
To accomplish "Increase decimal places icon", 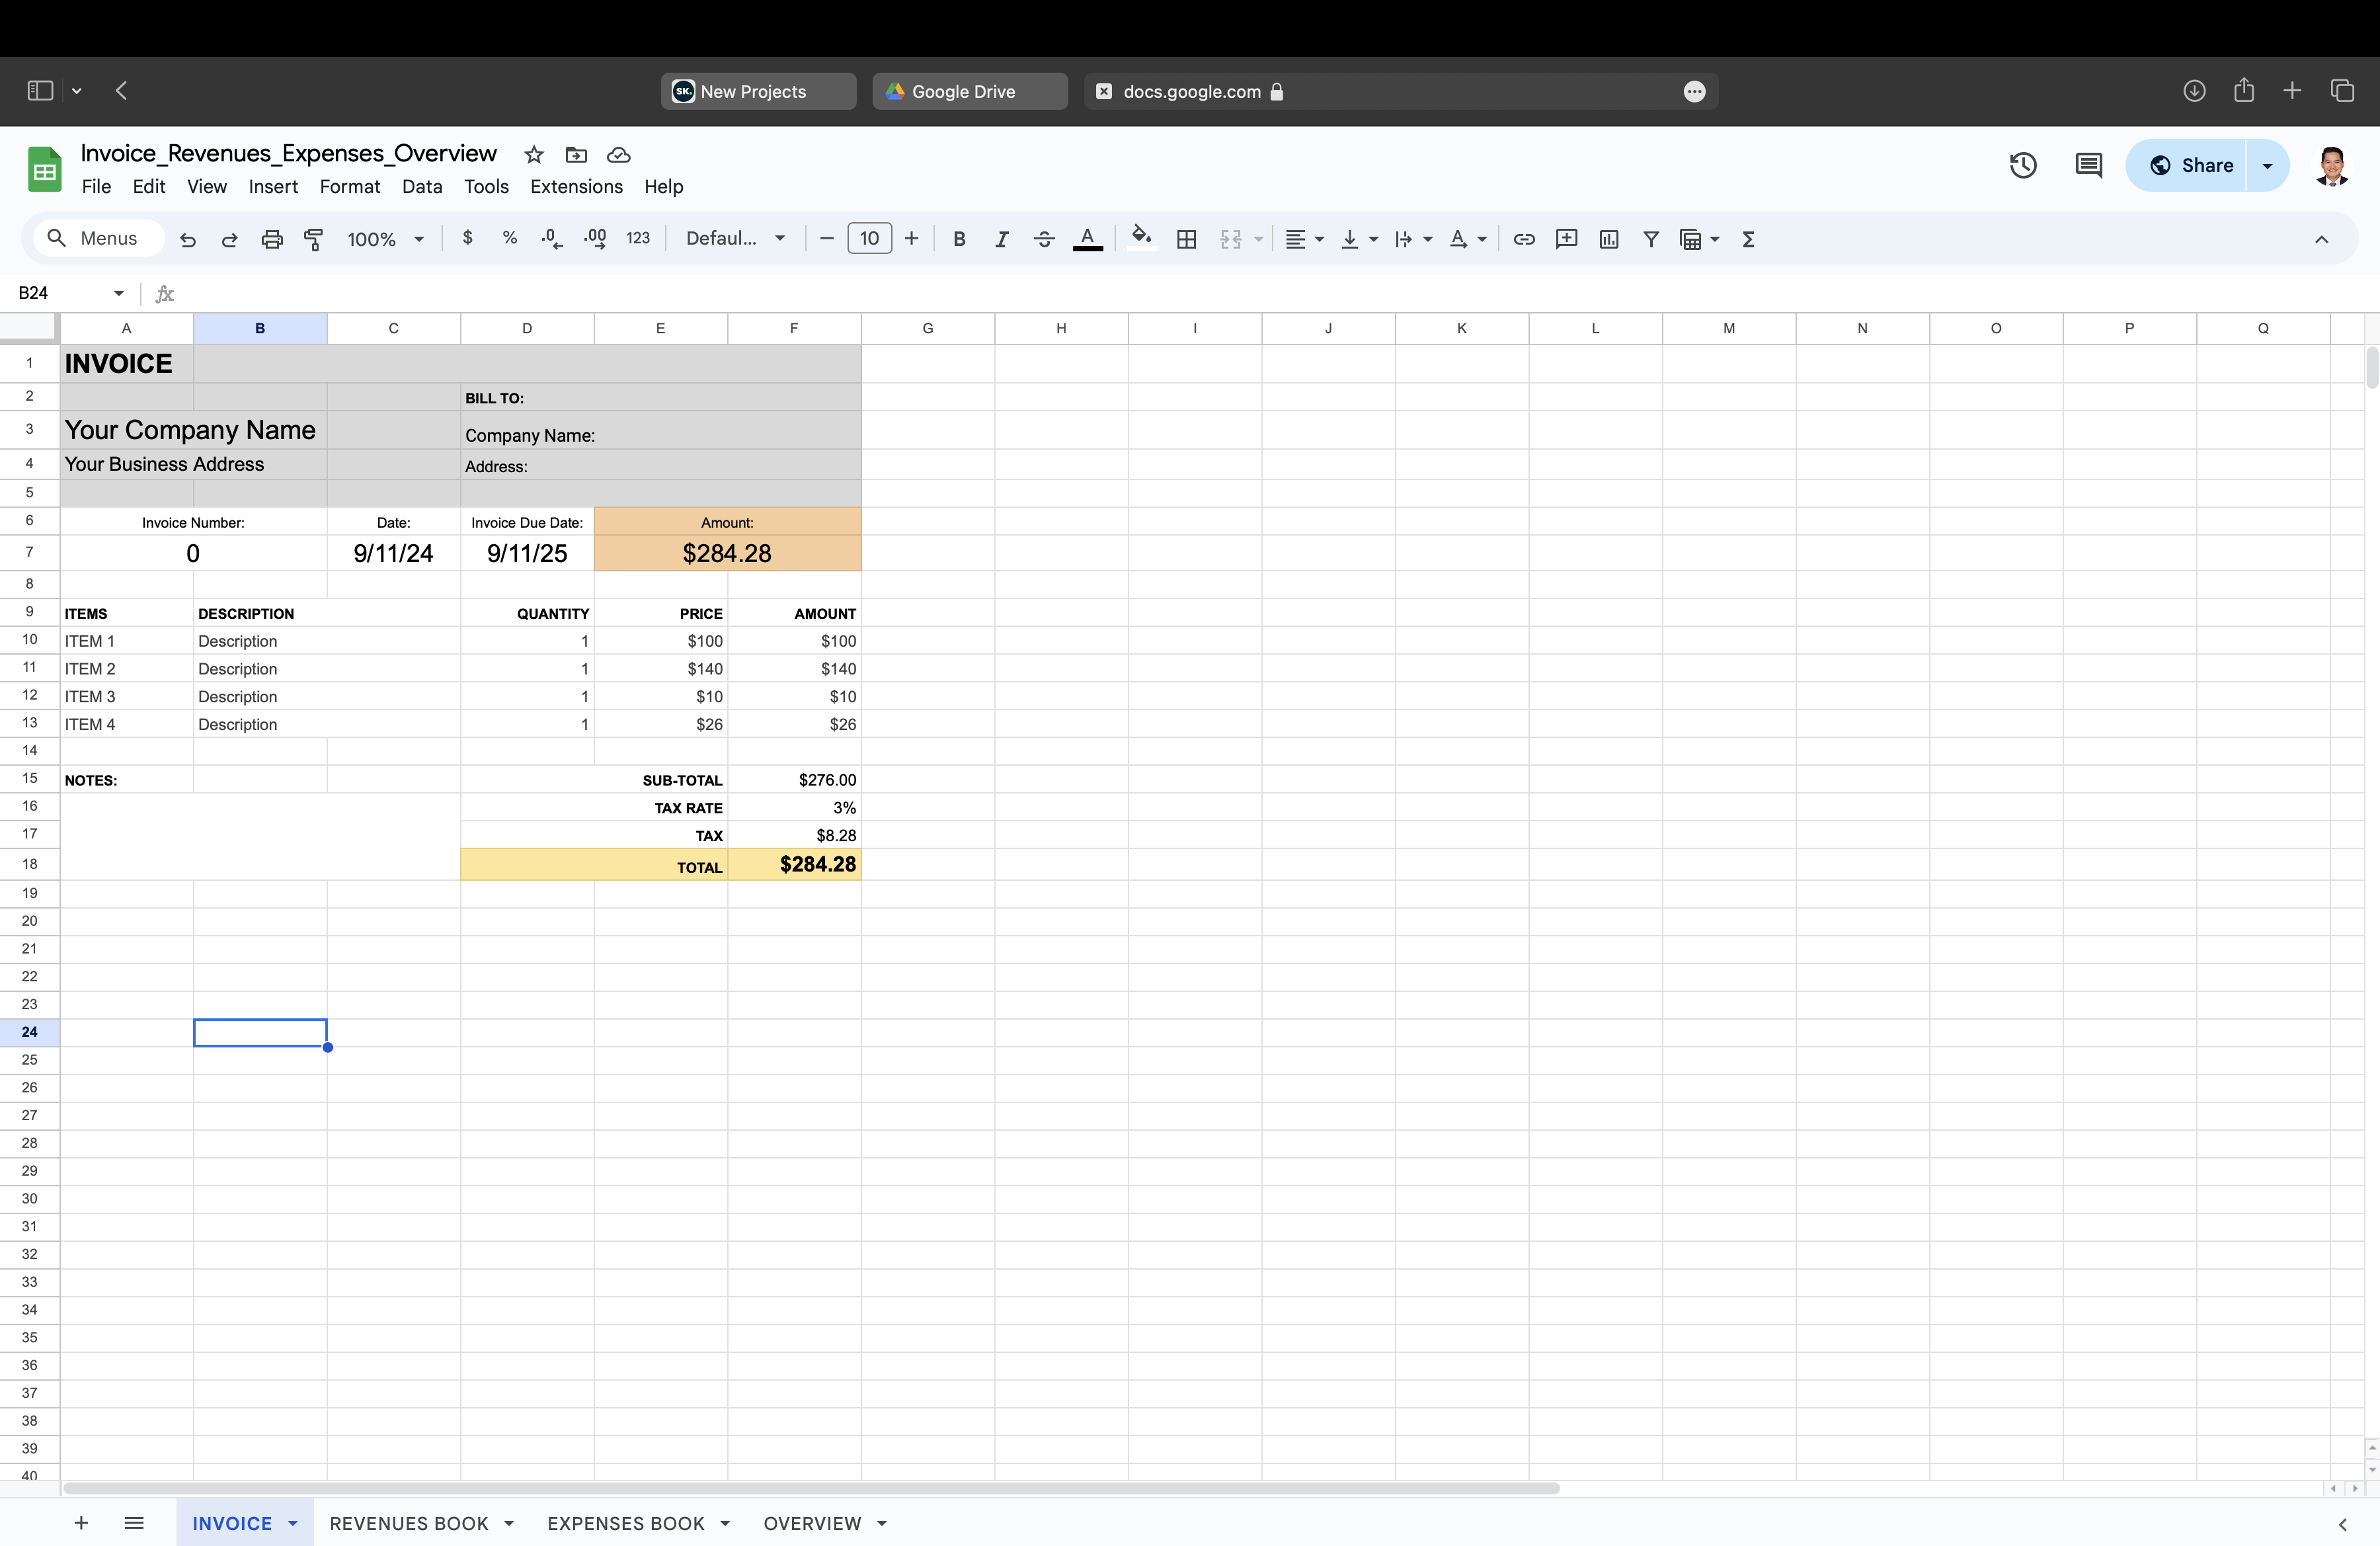I will [595, 238].
